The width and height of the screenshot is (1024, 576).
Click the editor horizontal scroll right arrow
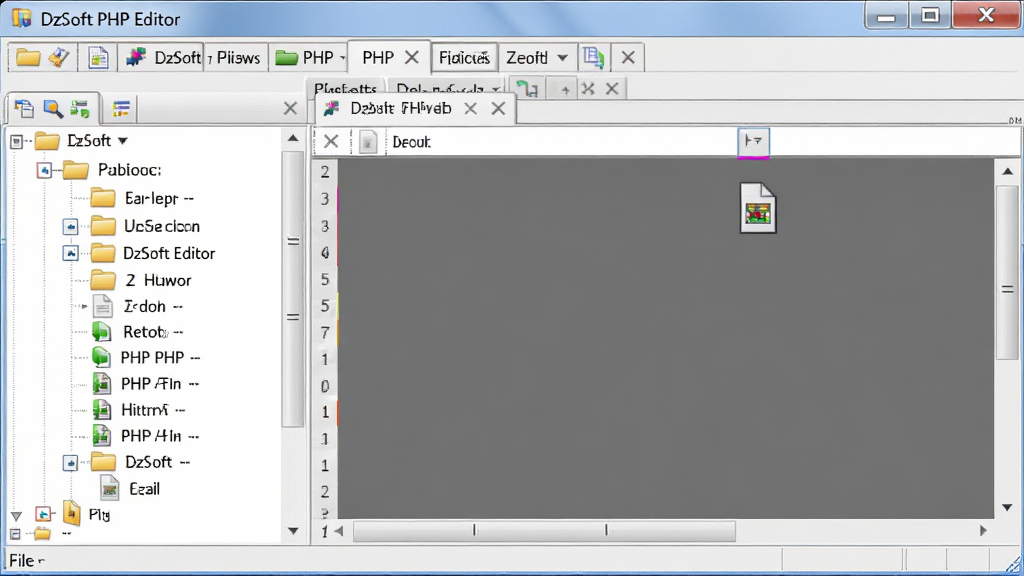983,531
